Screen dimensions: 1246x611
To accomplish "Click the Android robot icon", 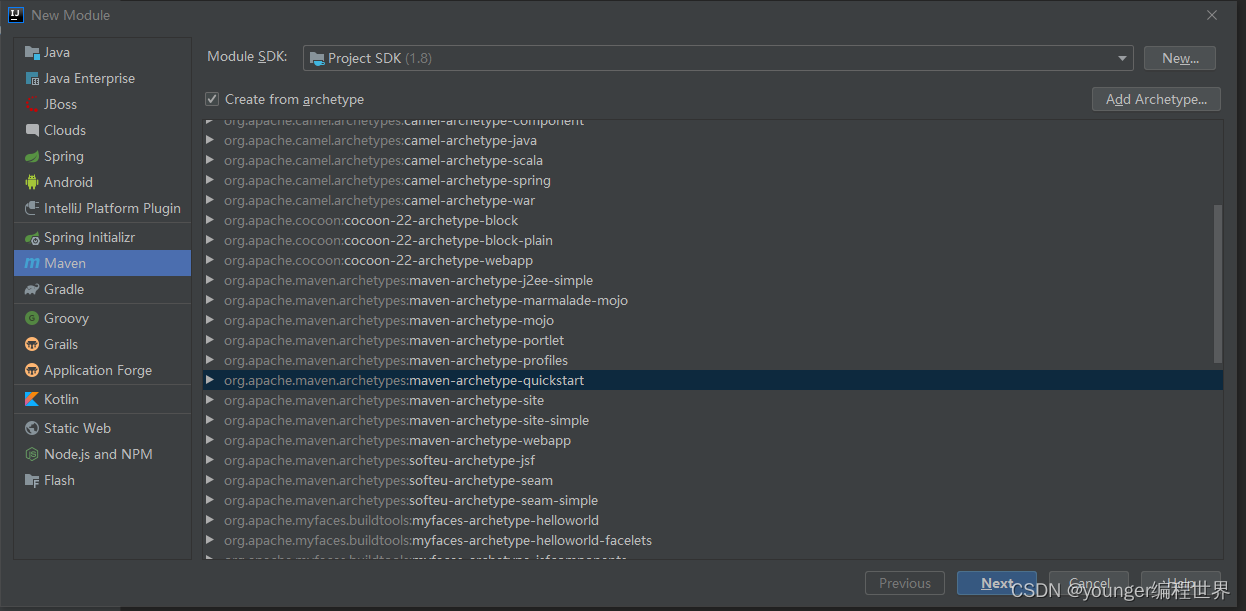I will tap(32, 182).
